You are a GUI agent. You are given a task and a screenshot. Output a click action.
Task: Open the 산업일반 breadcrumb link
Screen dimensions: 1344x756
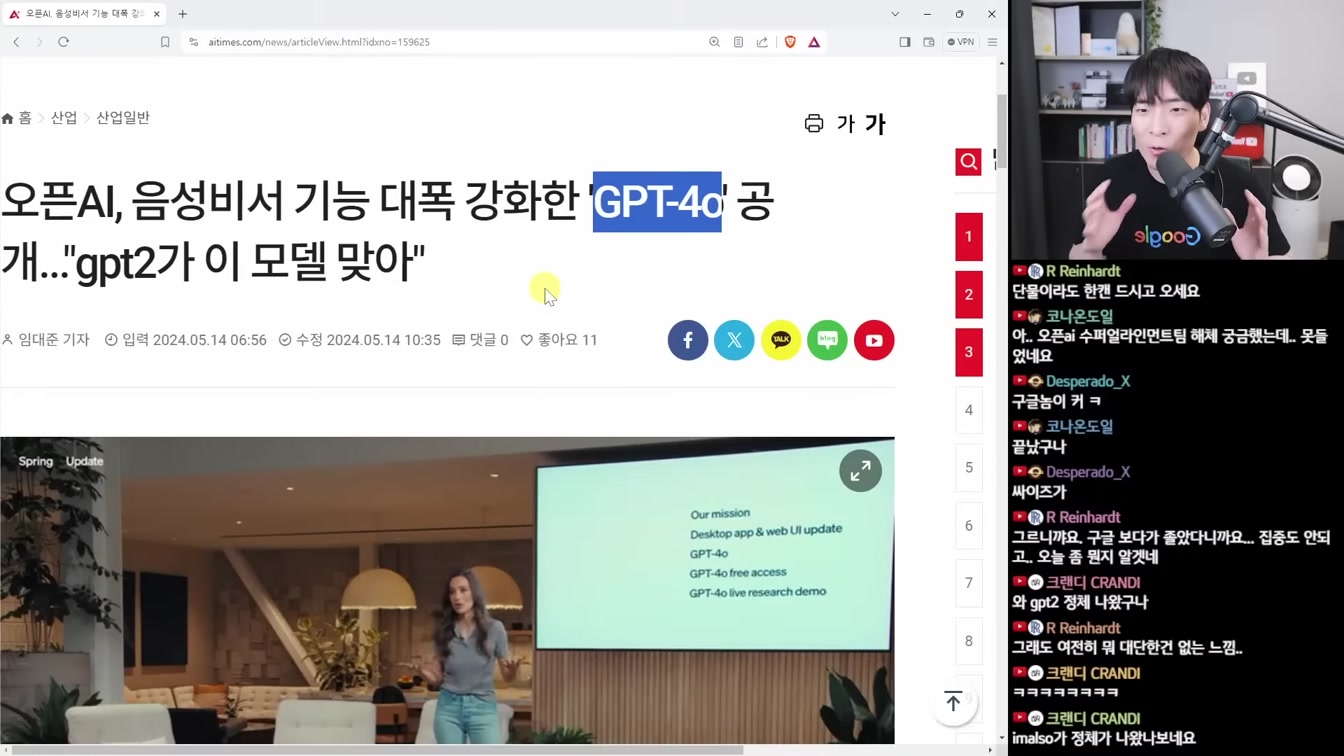pyautogui.click(x=123, y=118)
